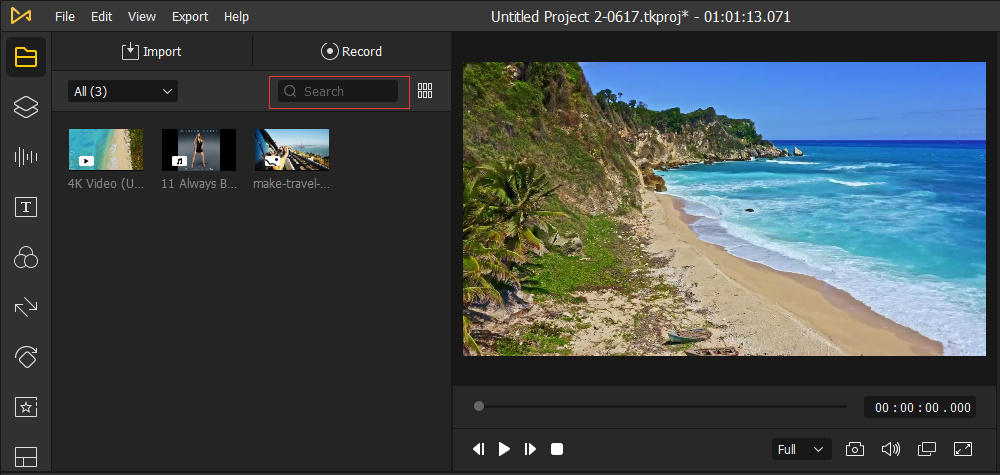Open the Full preview quality dropdown
This screenshot has height=475, width=1000.
tap(802, 449)
